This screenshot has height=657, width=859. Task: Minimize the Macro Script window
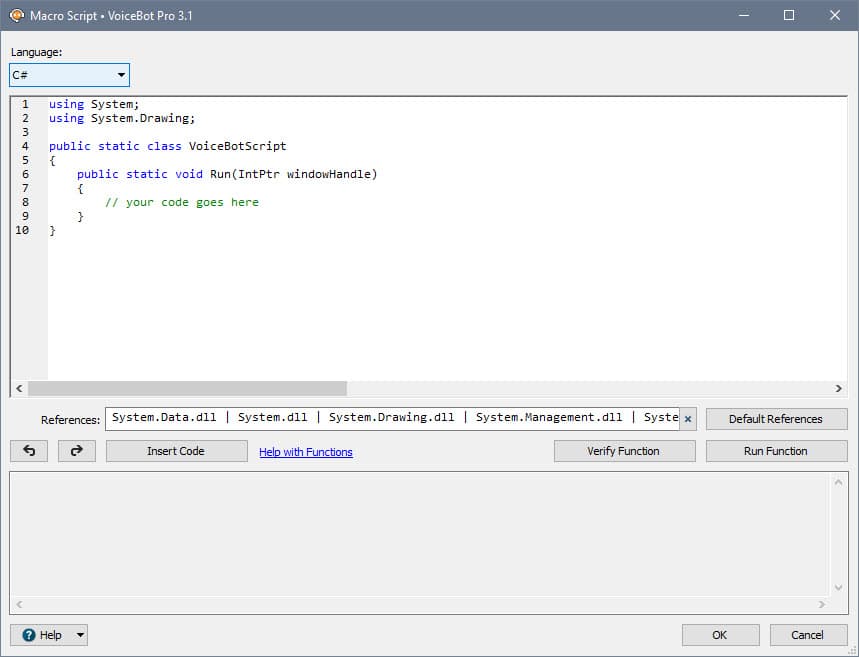coord(744,15)
